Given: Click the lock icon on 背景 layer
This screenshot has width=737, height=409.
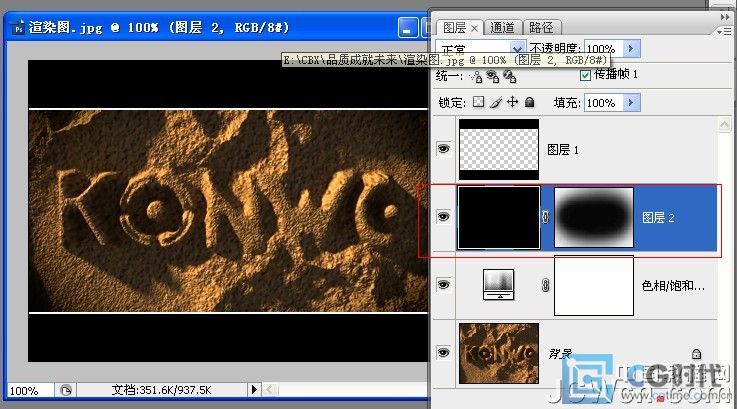Looking at the screenshot, I should pos(696,354).
